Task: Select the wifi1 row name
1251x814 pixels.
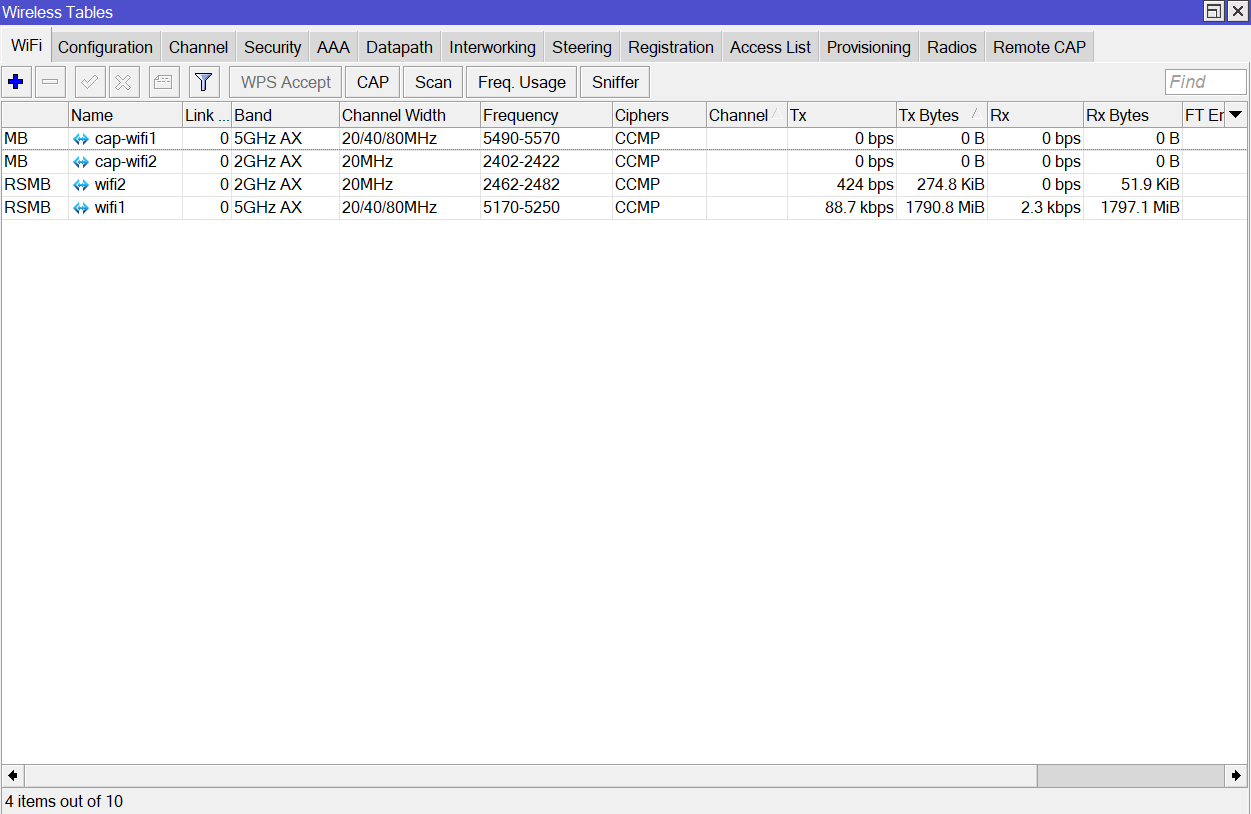Action: tap(110, 207)
